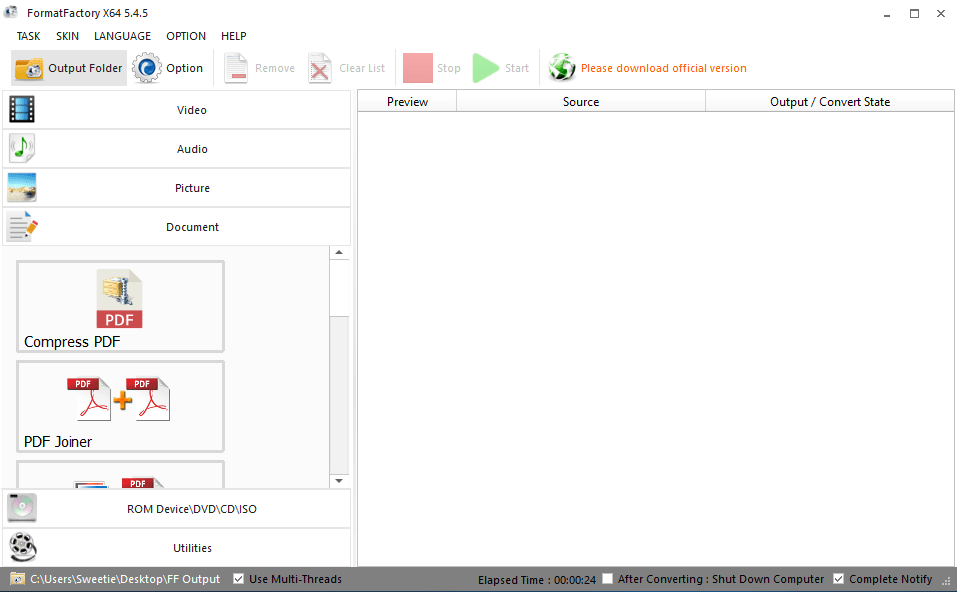Click the scroll up arrow in Document panel
957x592 pixels.
(x=339, y=253)
